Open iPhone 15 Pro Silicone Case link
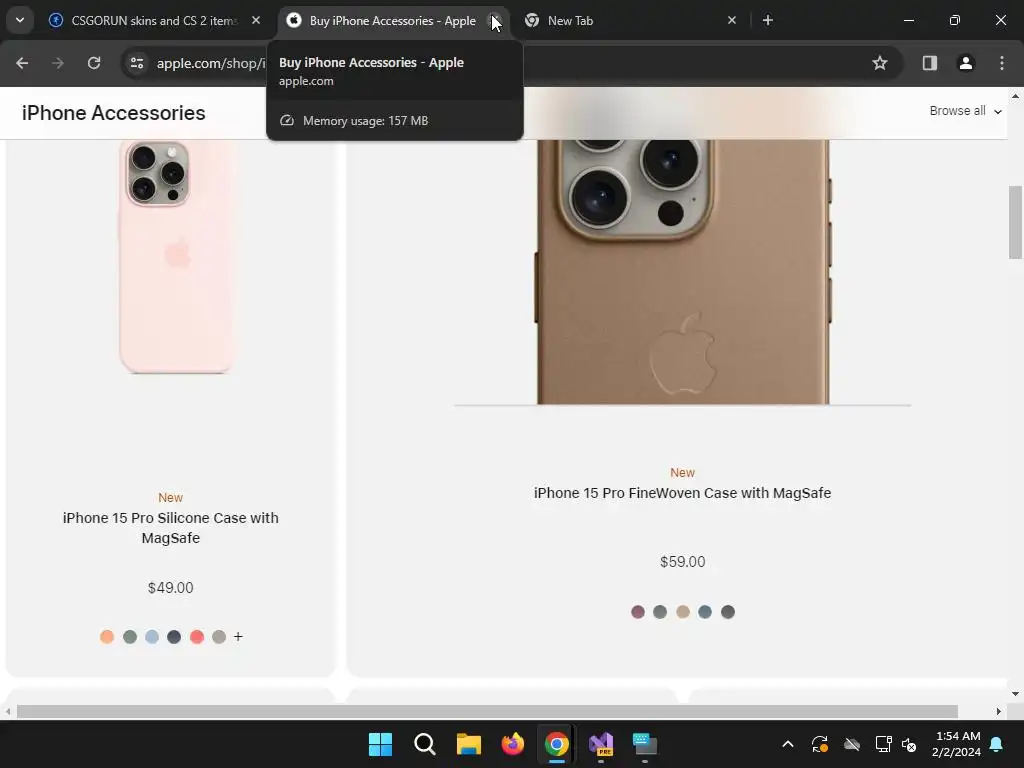Viewport: 1024px width, 768px height. coord(170,528)
